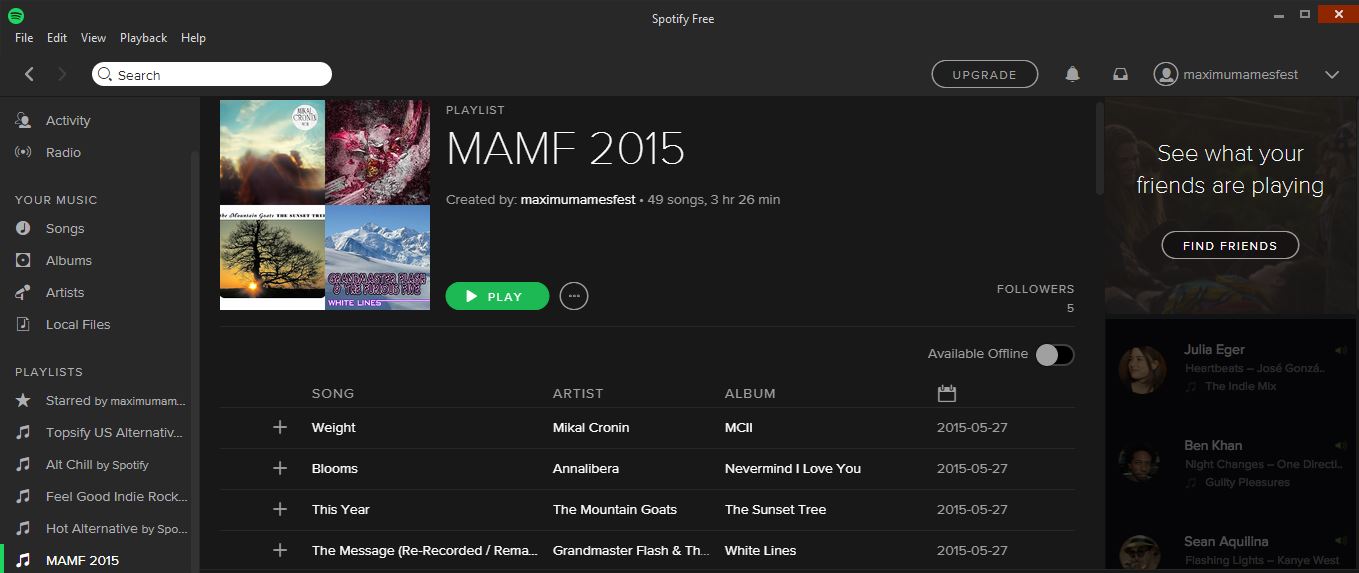This screenshot has height=573, width=1359.
Task: Open the three-dots more options button
Action: tap(573, 297)
